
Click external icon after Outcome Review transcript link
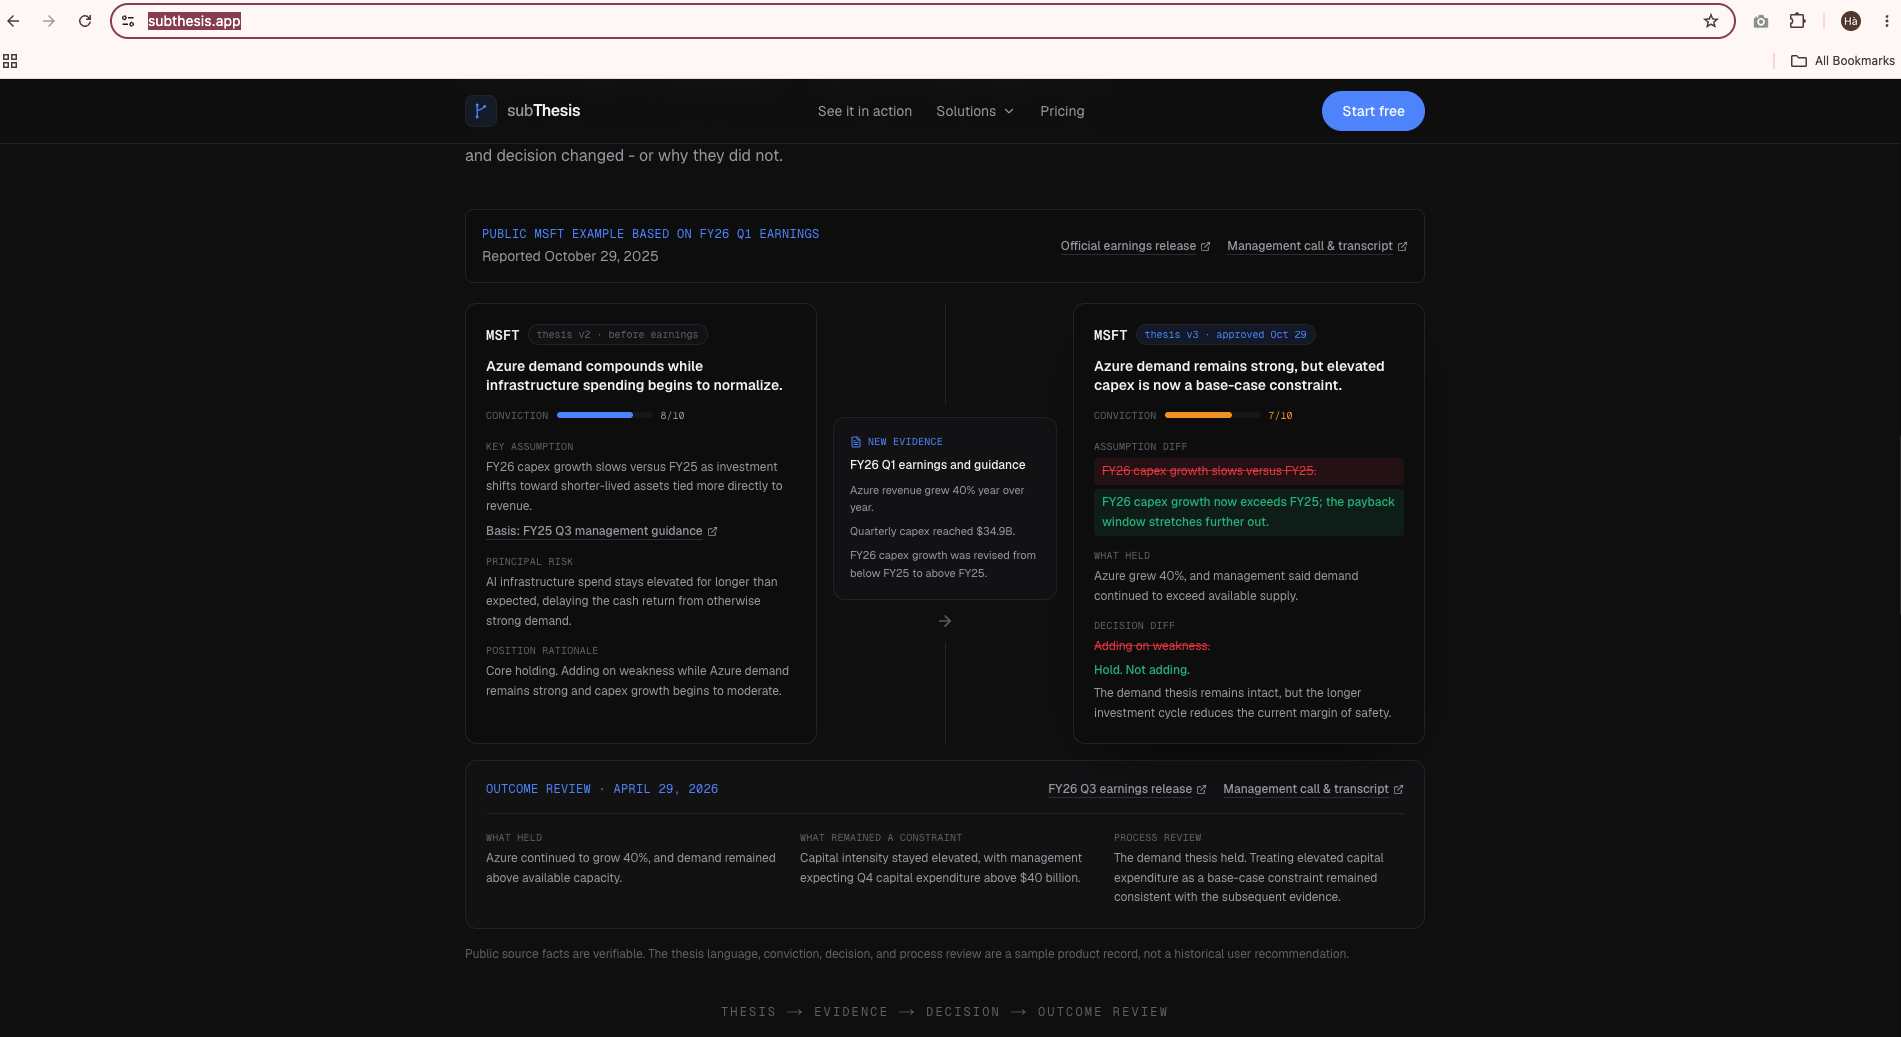pos(1398,790)
